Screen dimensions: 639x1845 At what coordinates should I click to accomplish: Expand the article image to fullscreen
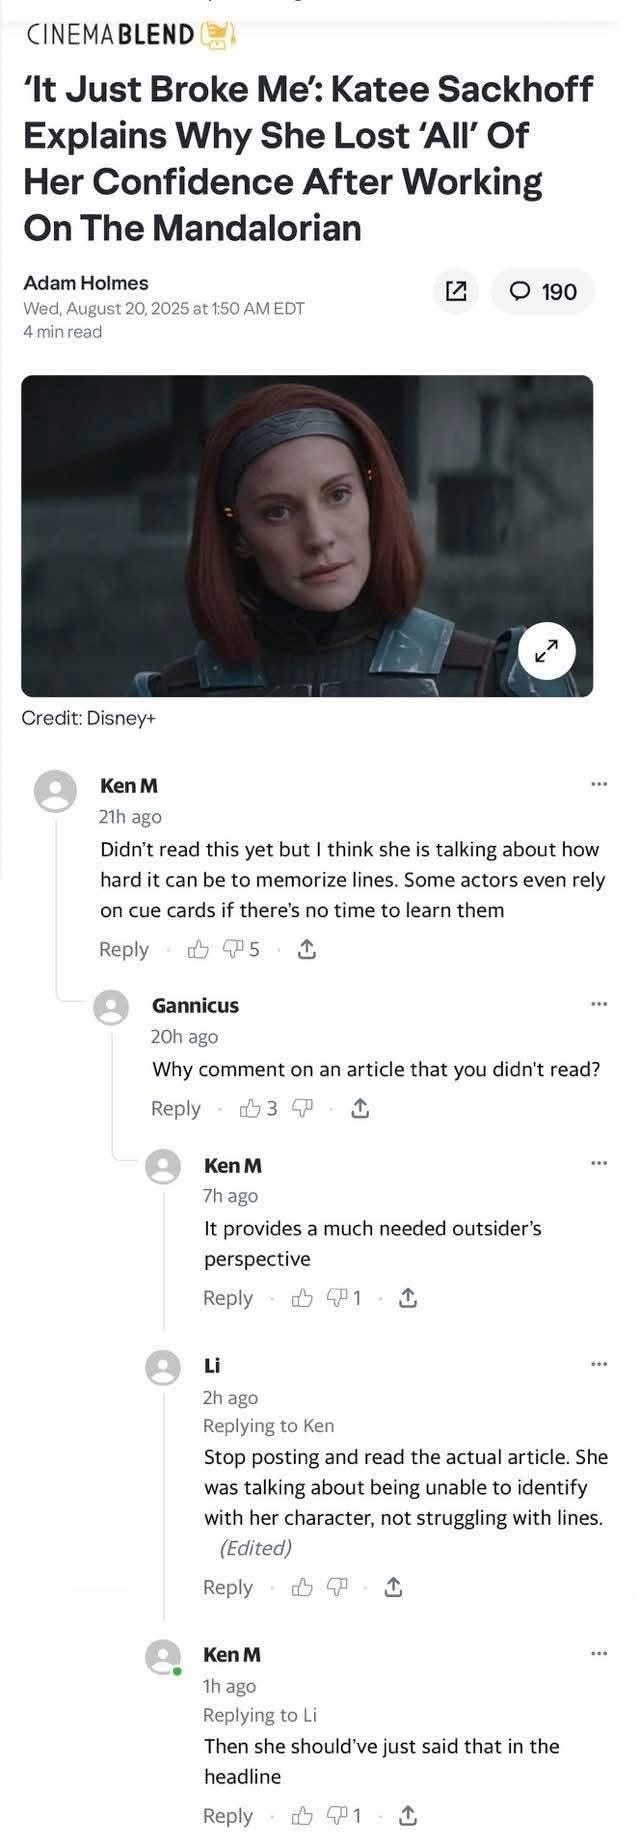(x=546, y=652)
